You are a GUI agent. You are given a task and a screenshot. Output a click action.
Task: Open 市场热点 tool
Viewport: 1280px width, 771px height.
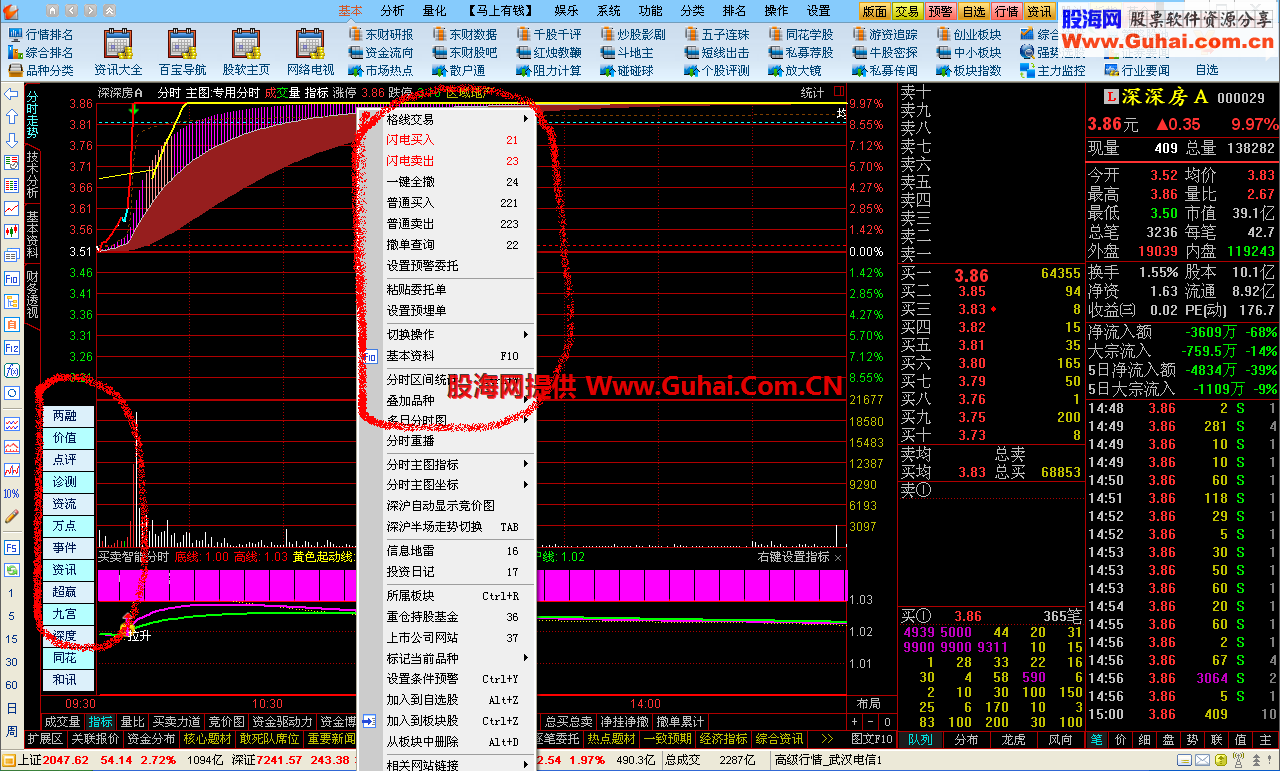click(380, 71)
